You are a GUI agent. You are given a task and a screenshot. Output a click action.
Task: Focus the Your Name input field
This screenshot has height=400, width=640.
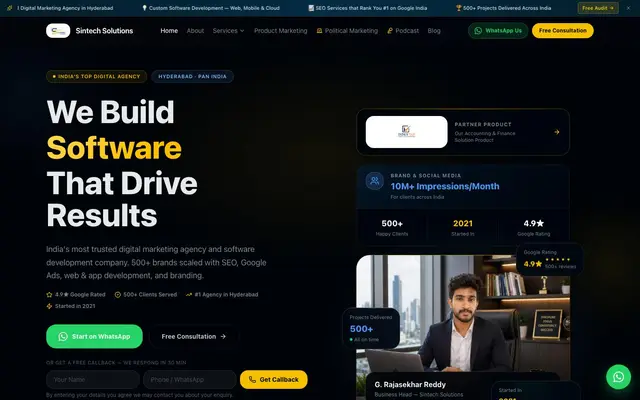click(x=93, y=380)
